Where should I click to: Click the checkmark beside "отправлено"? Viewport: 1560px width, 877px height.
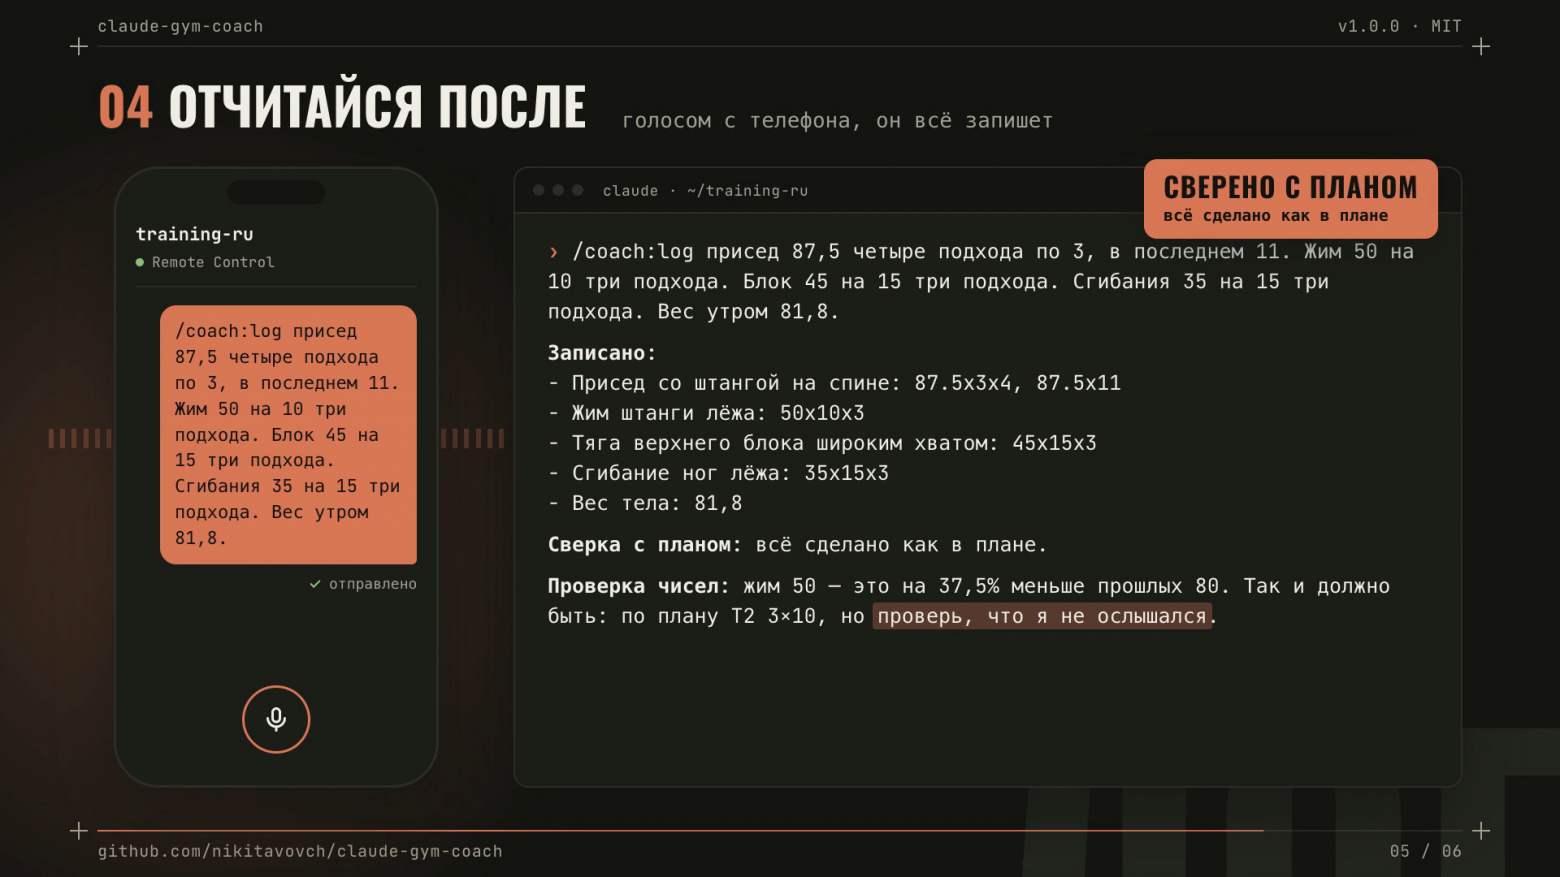click(x=315, y=584)
